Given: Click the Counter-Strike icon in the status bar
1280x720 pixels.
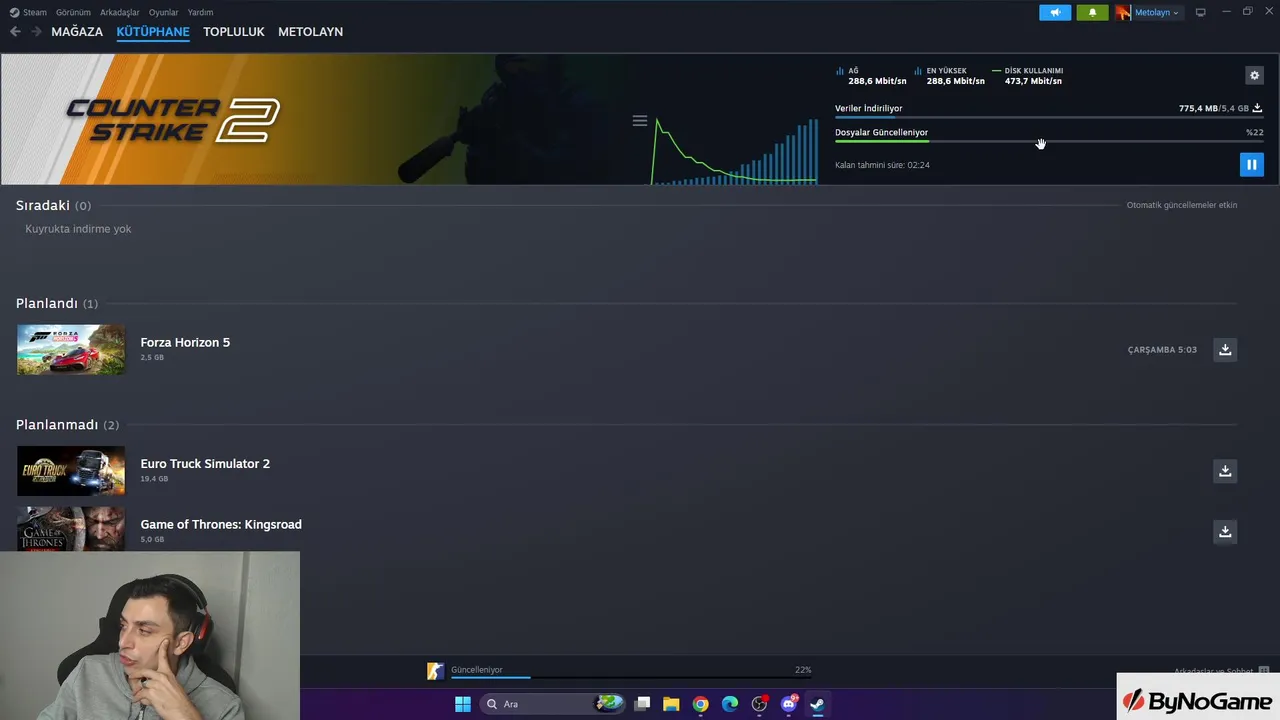Looking at the screenshot, I should [x=435, y=671].
